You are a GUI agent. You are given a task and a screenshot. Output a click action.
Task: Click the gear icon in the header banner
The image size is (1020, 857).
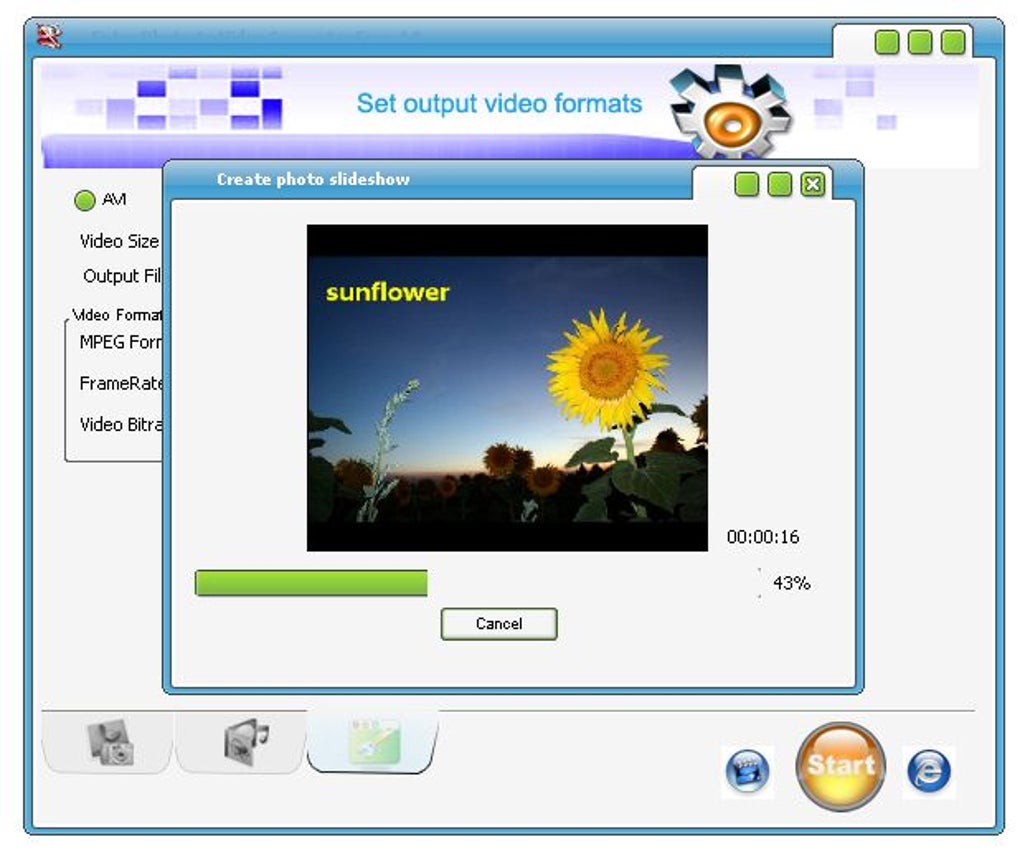pos(730,112)
